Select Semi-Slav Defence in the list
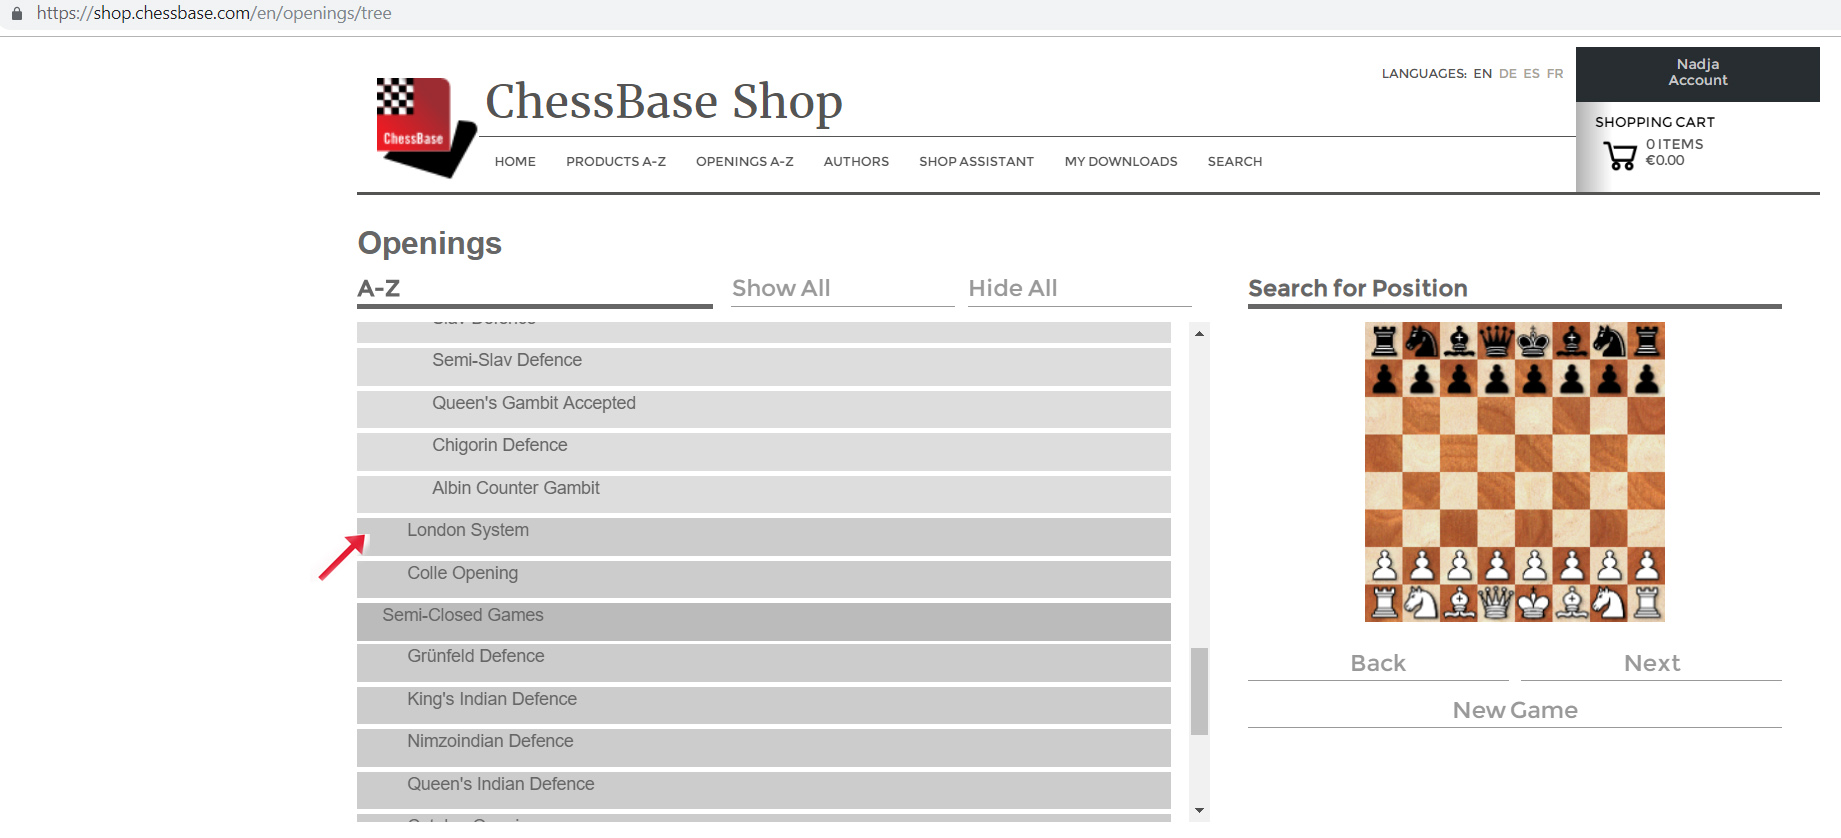Viewport: 1841px width, 838px height. (764, 367)
